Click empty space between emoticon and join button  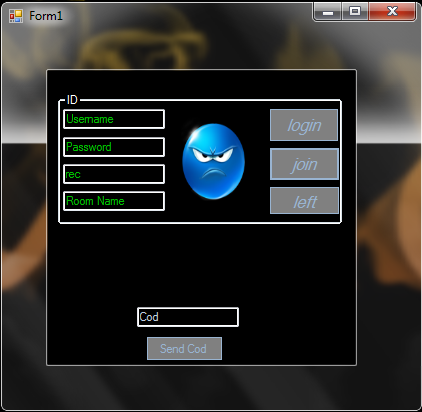pos(257,164)
